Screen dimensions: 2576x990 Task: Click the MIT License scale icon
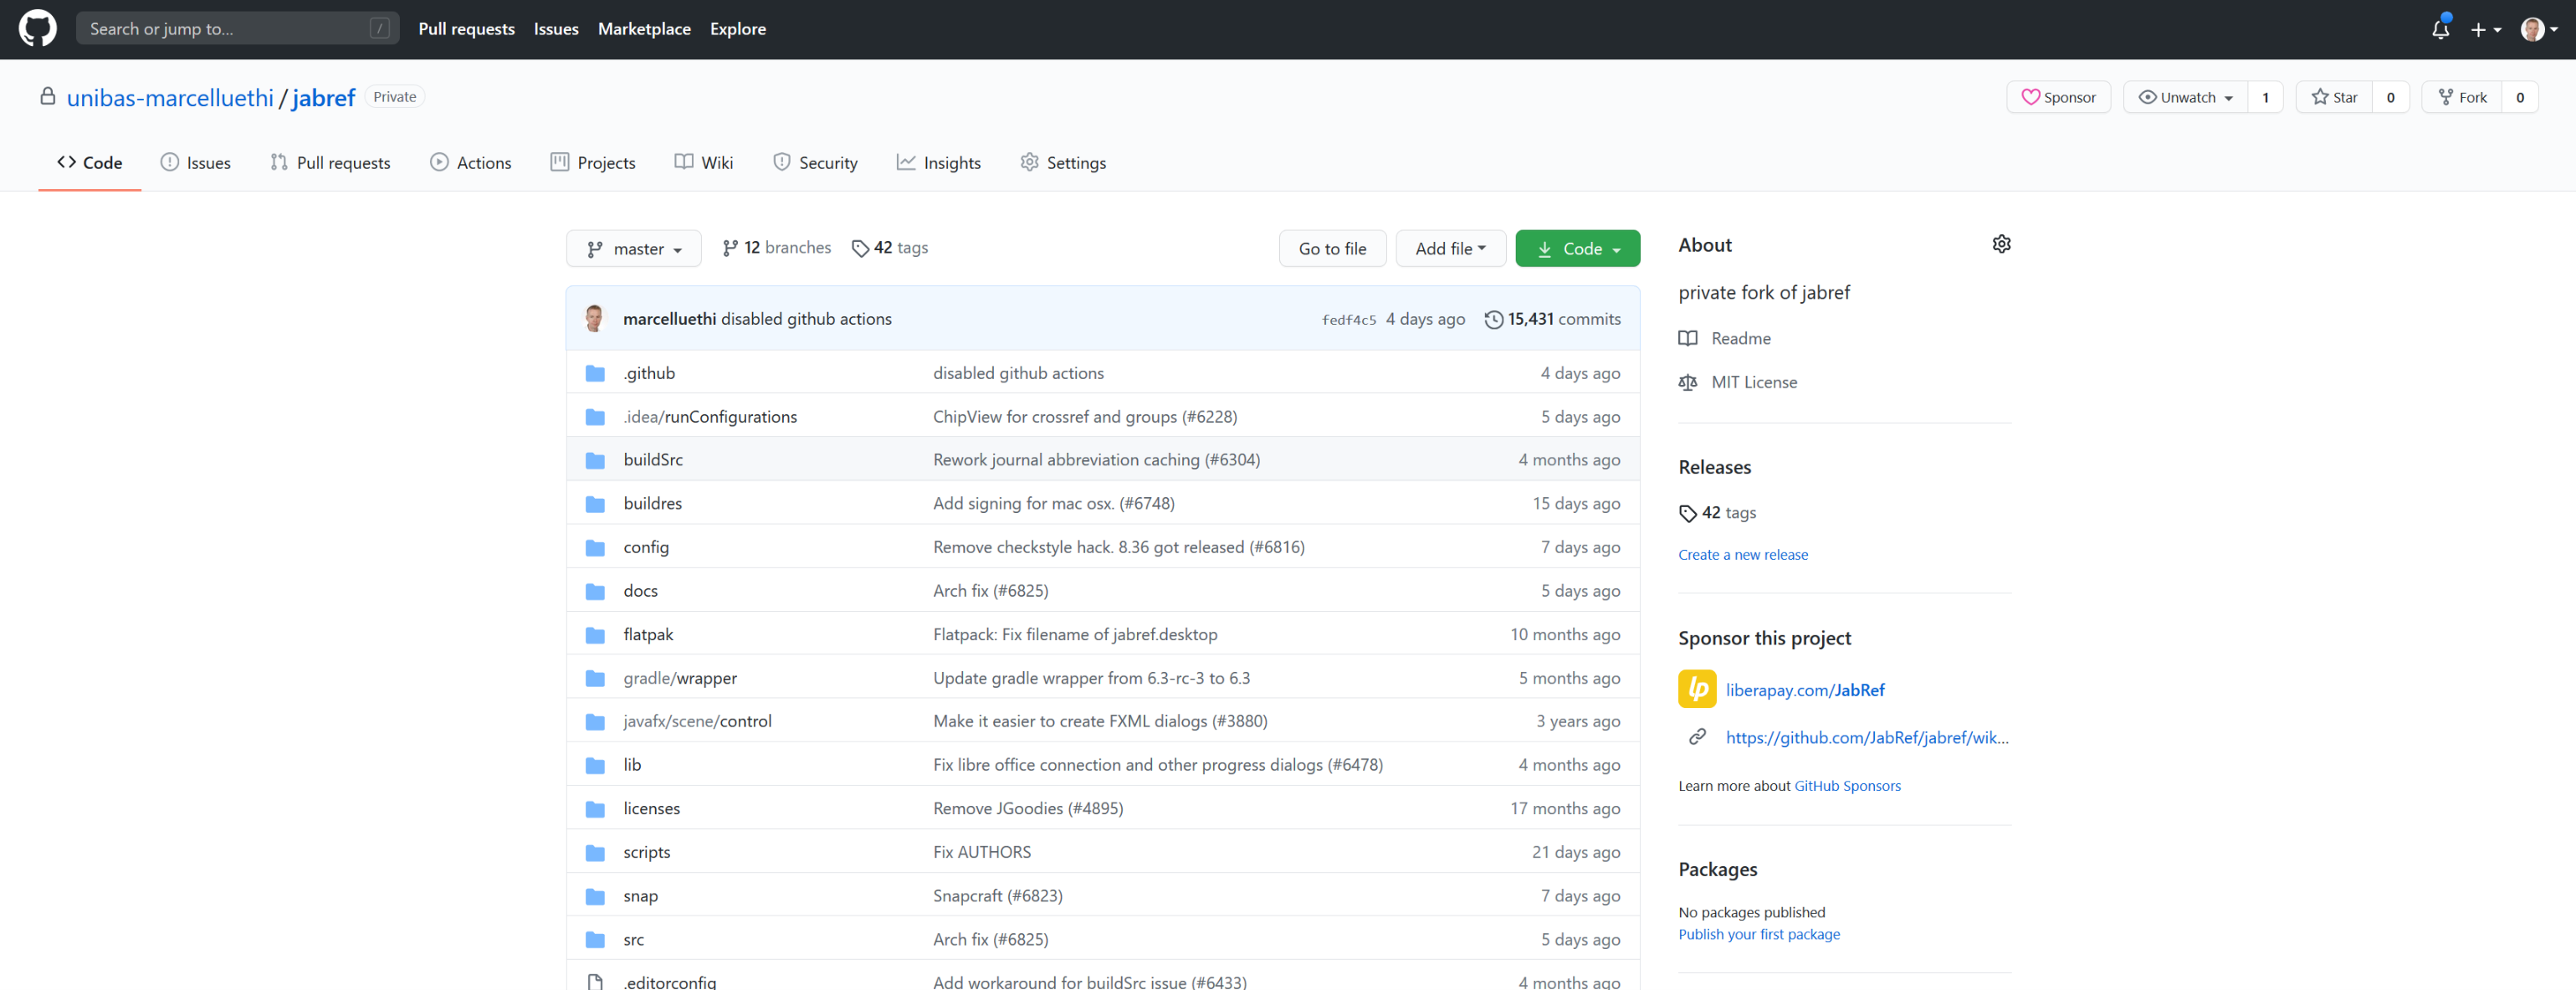[x=1688, y=382]
